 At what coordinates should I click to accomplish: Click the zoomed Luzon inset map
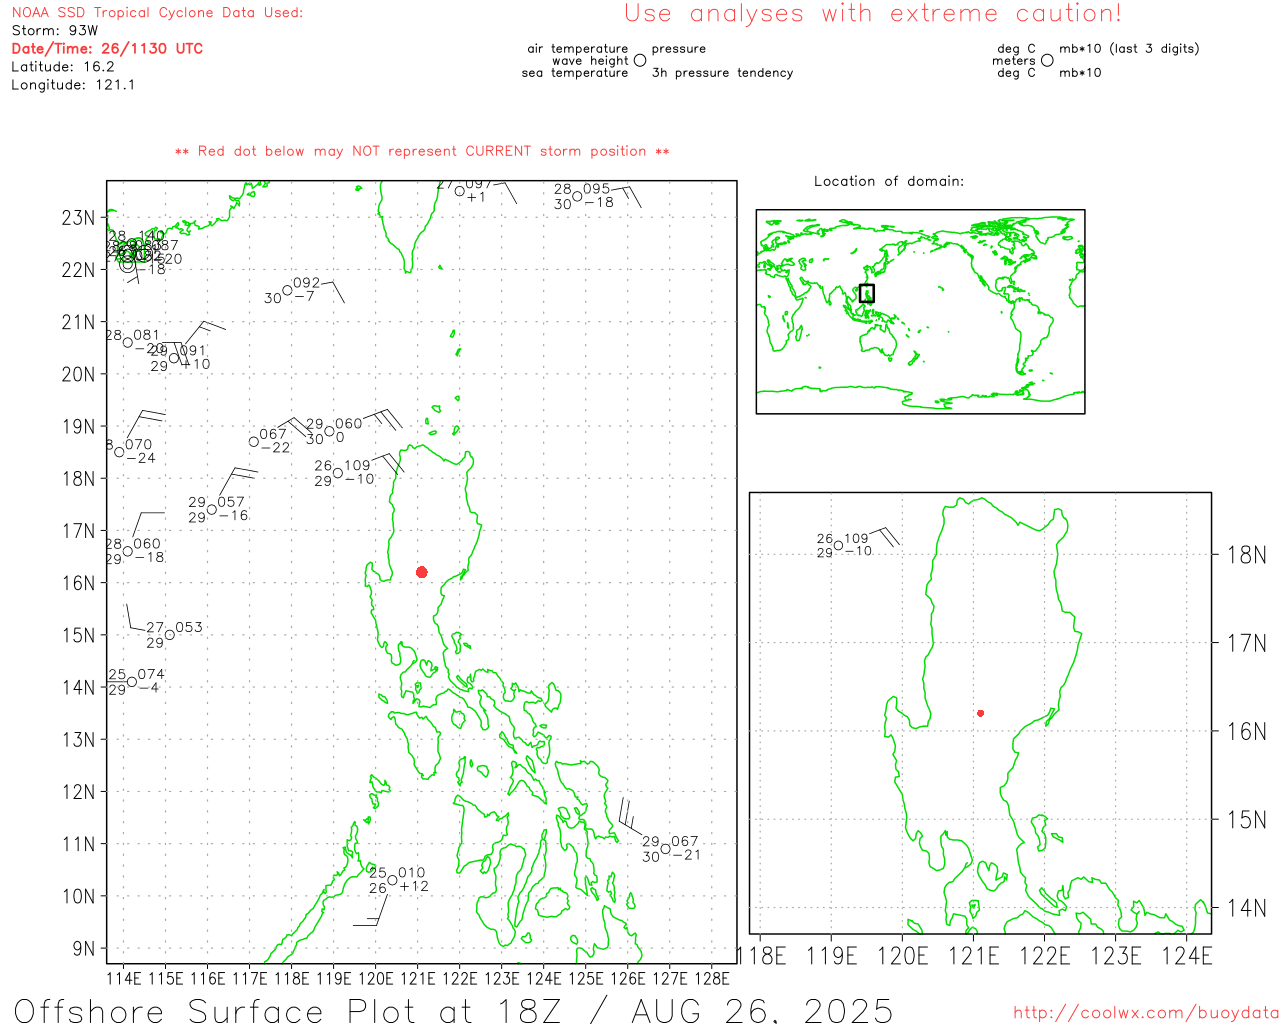click(x=980, y=713)
